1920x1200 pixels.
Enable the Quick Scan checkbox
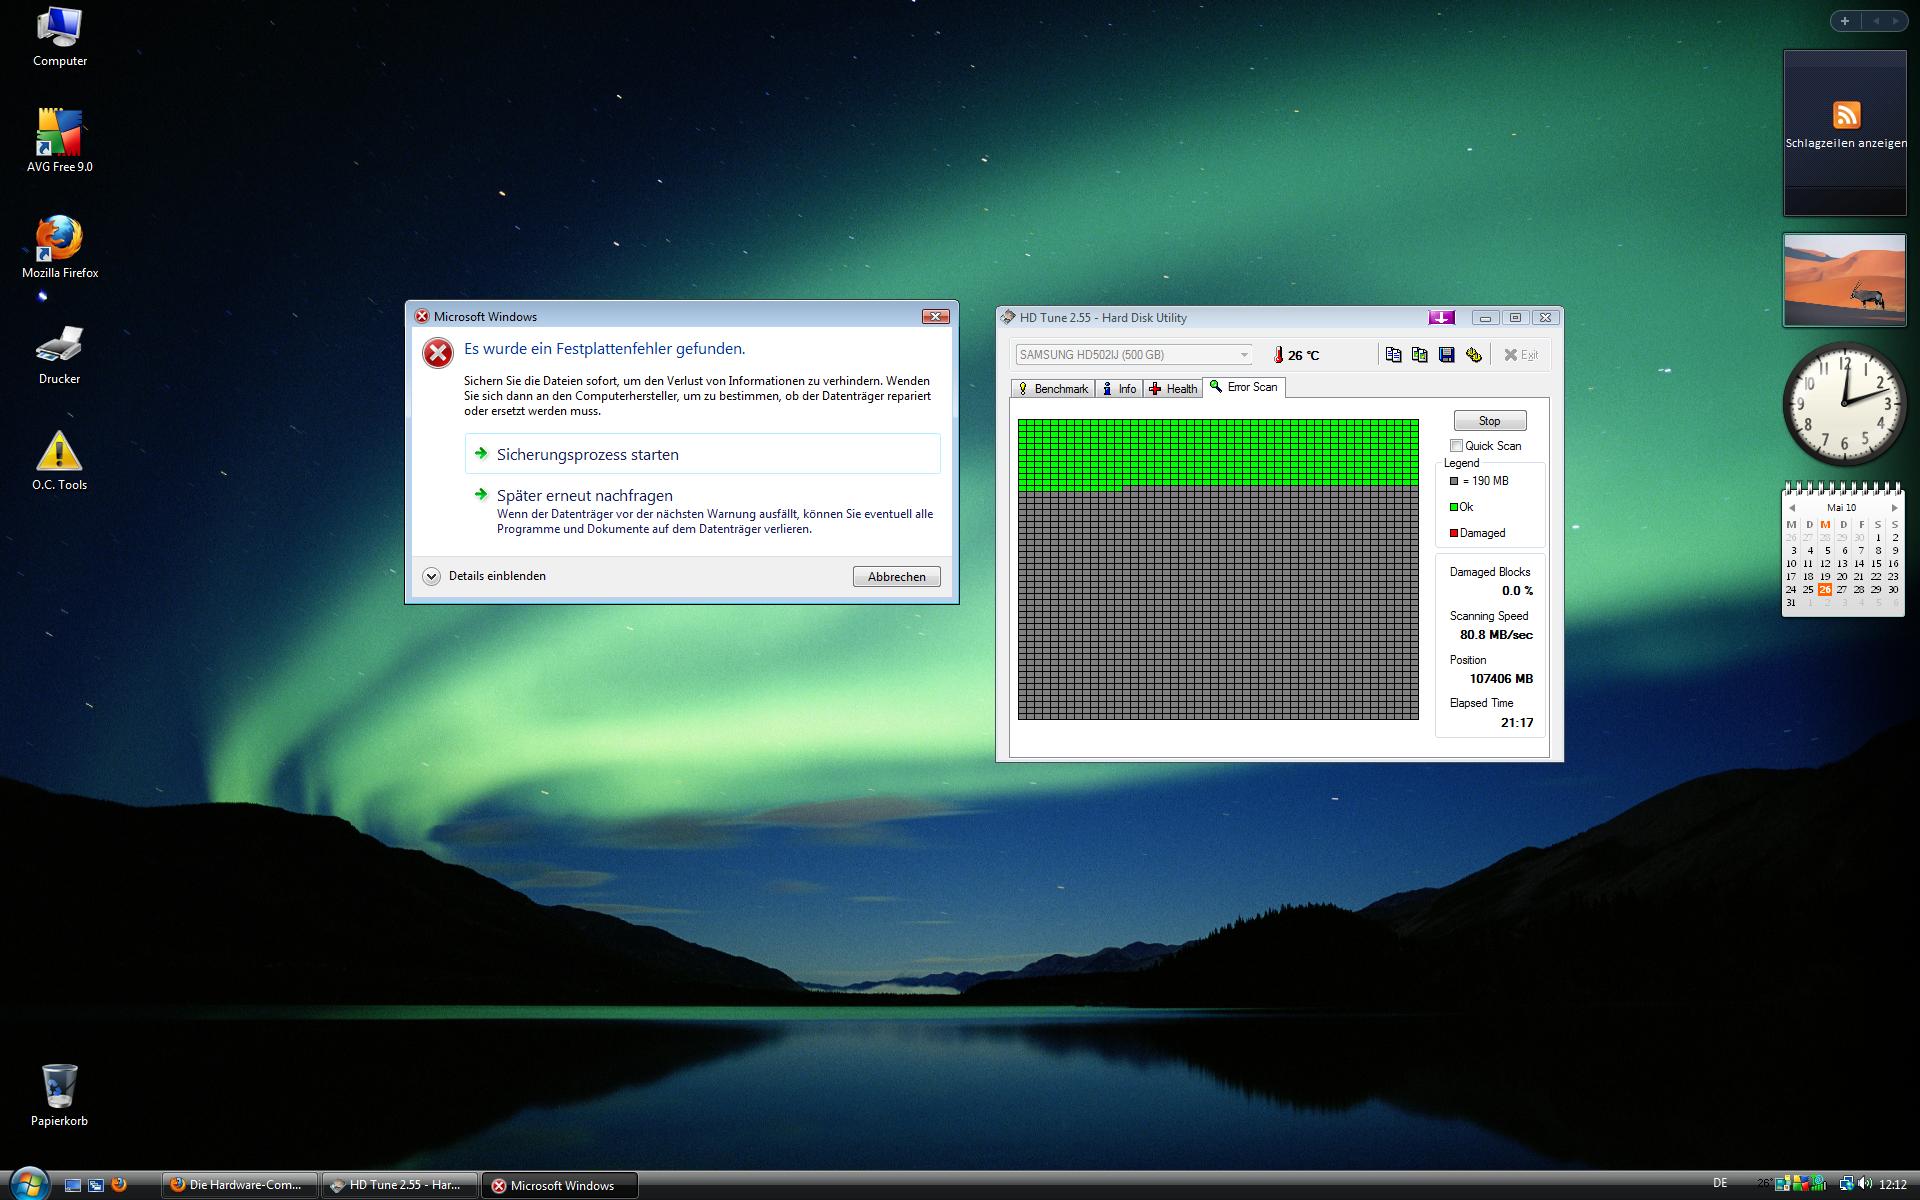(x=1456, y=446)
